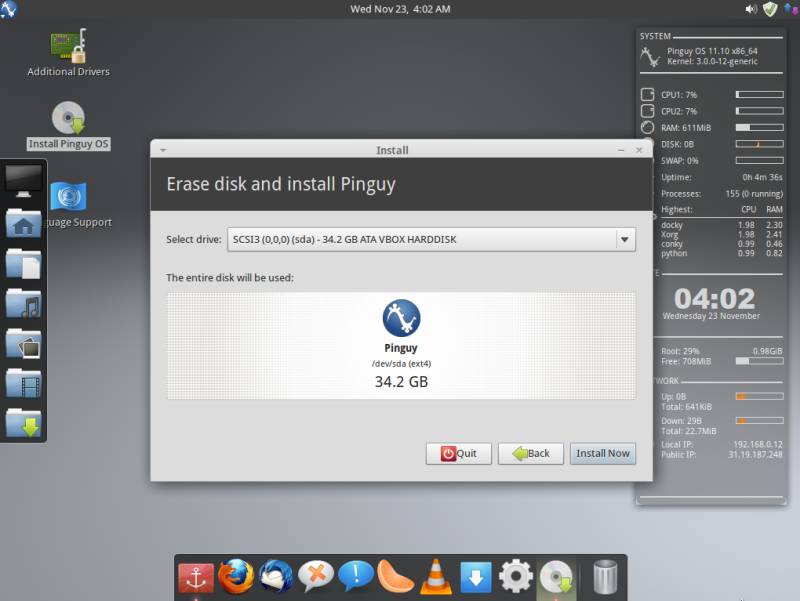Click the Pinguy logo in the partition preview
The image size is (800, 601).
pyautogui.click(x=402, y=318)
